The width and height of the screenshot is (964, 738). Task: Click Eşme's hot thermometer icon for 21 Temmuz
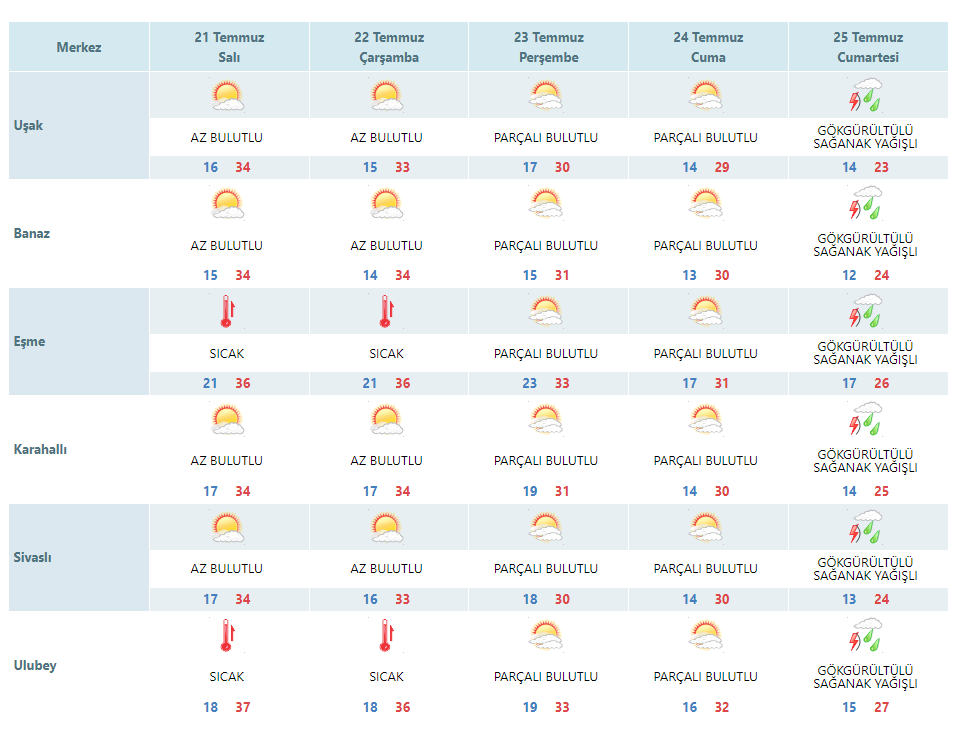click(x=228, y=312)
